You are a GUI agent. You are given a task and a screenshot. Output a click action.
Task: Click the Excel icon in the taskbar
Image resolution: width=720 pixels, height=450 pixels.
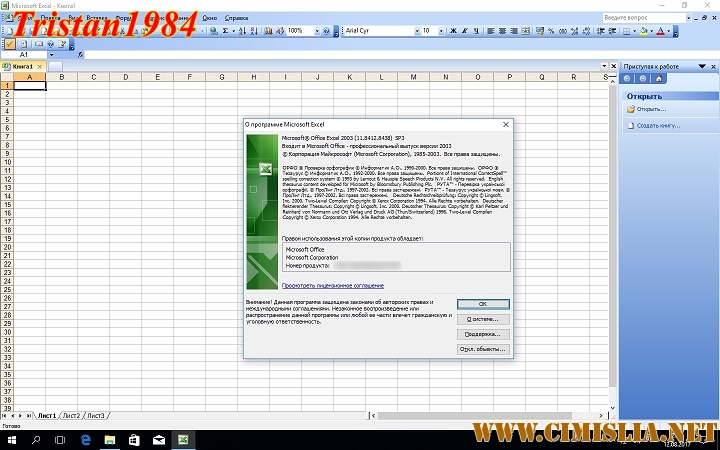coord(184,439)
